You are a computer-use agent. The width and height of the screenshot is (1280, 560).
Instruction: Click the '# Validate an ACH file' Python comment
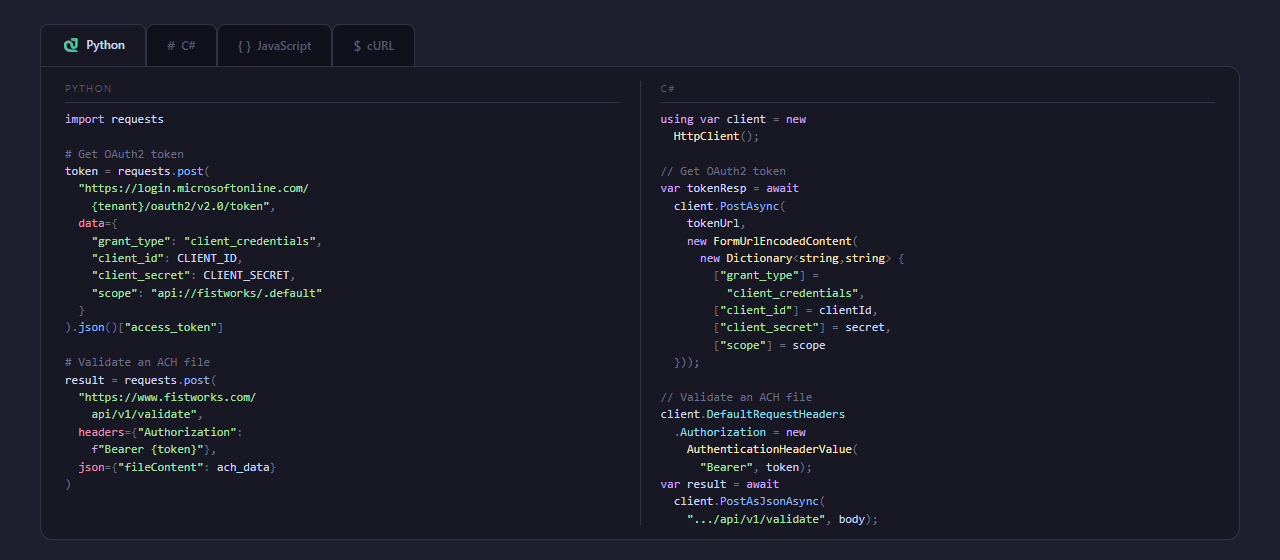137,362
